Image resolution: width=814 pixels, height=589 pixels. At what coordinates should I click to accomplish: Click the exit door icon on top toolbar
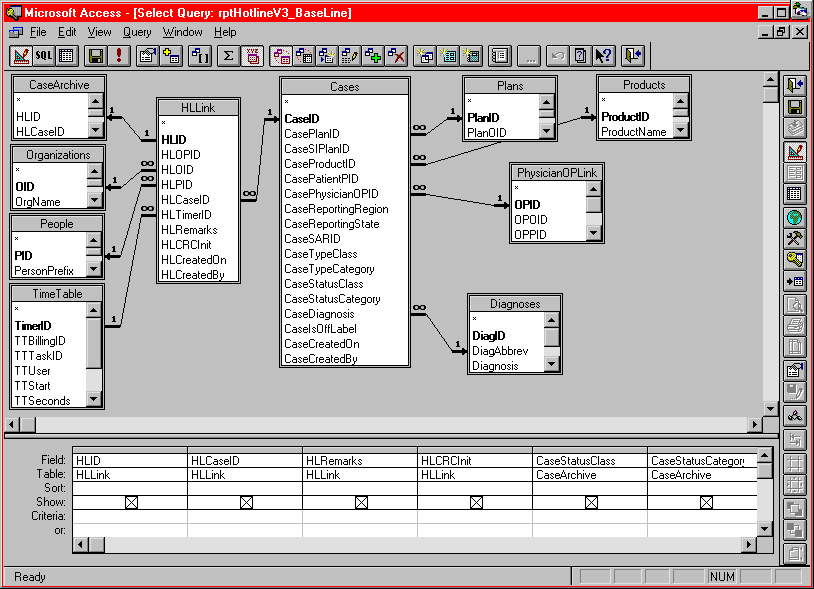(x=633, y=56)
